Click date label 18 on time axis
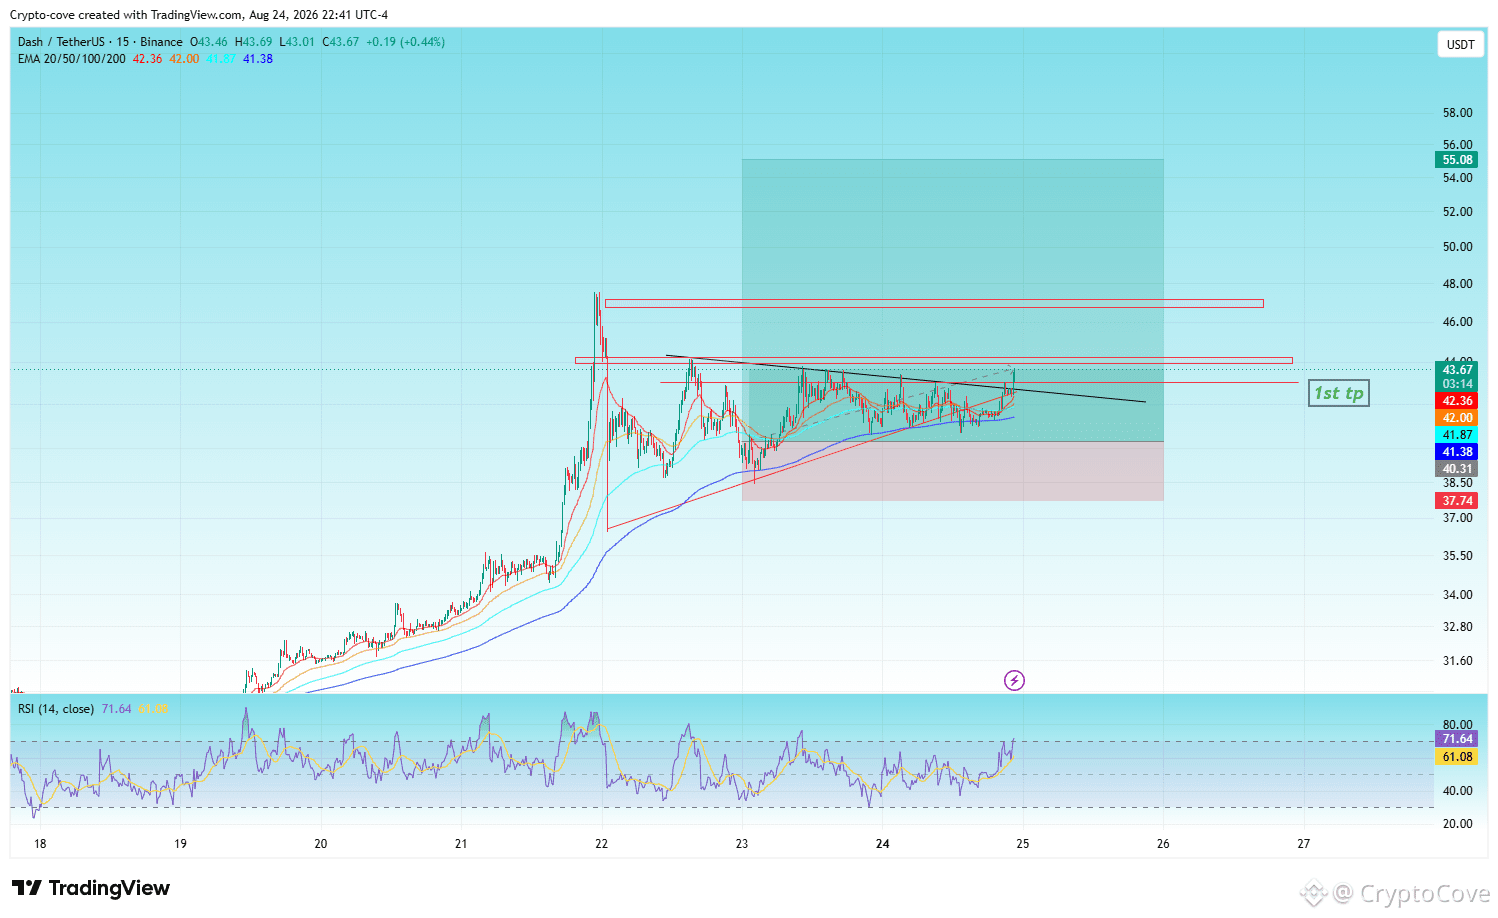The image size is (1498, 918). point(40,844)
